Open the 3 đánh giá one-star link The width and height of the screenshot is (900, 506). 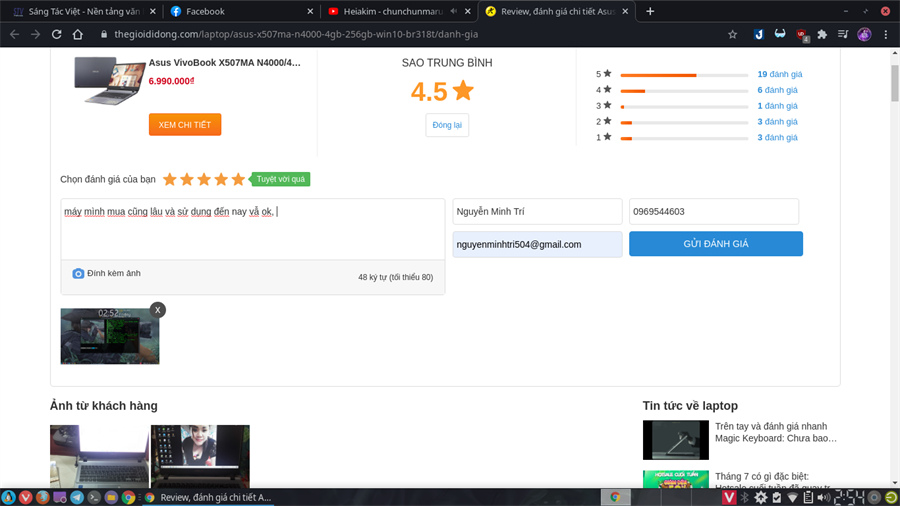(x=777, y=137)
